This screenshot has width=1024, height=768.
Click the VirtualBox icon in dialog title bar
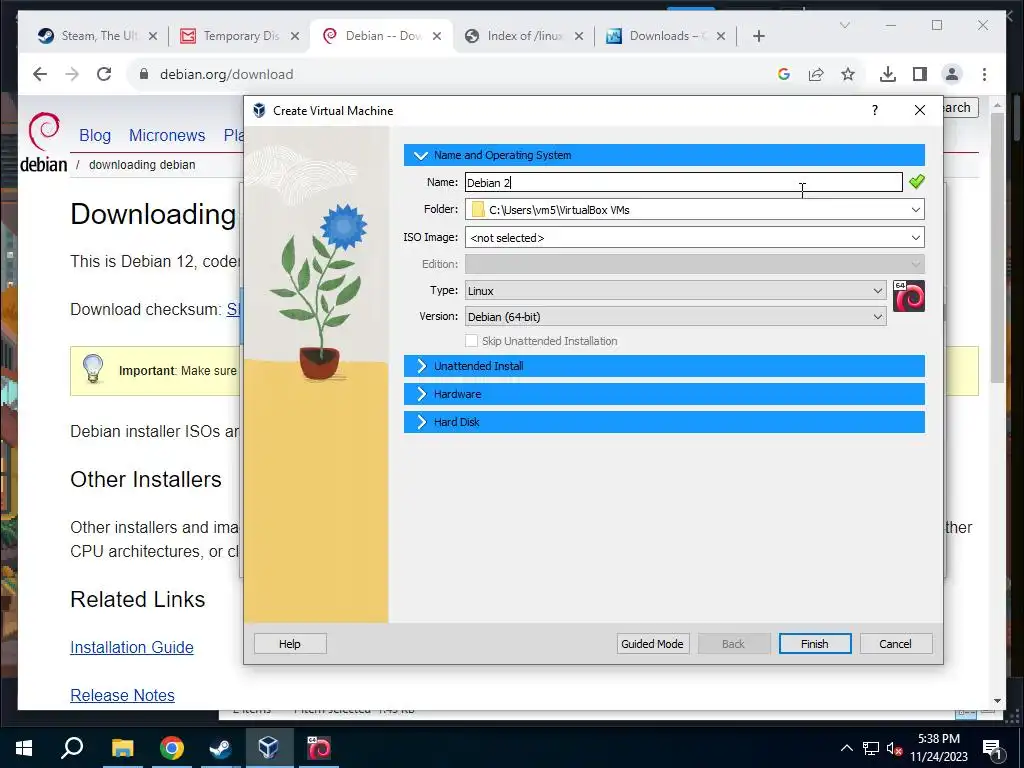[x=259, y=110]
